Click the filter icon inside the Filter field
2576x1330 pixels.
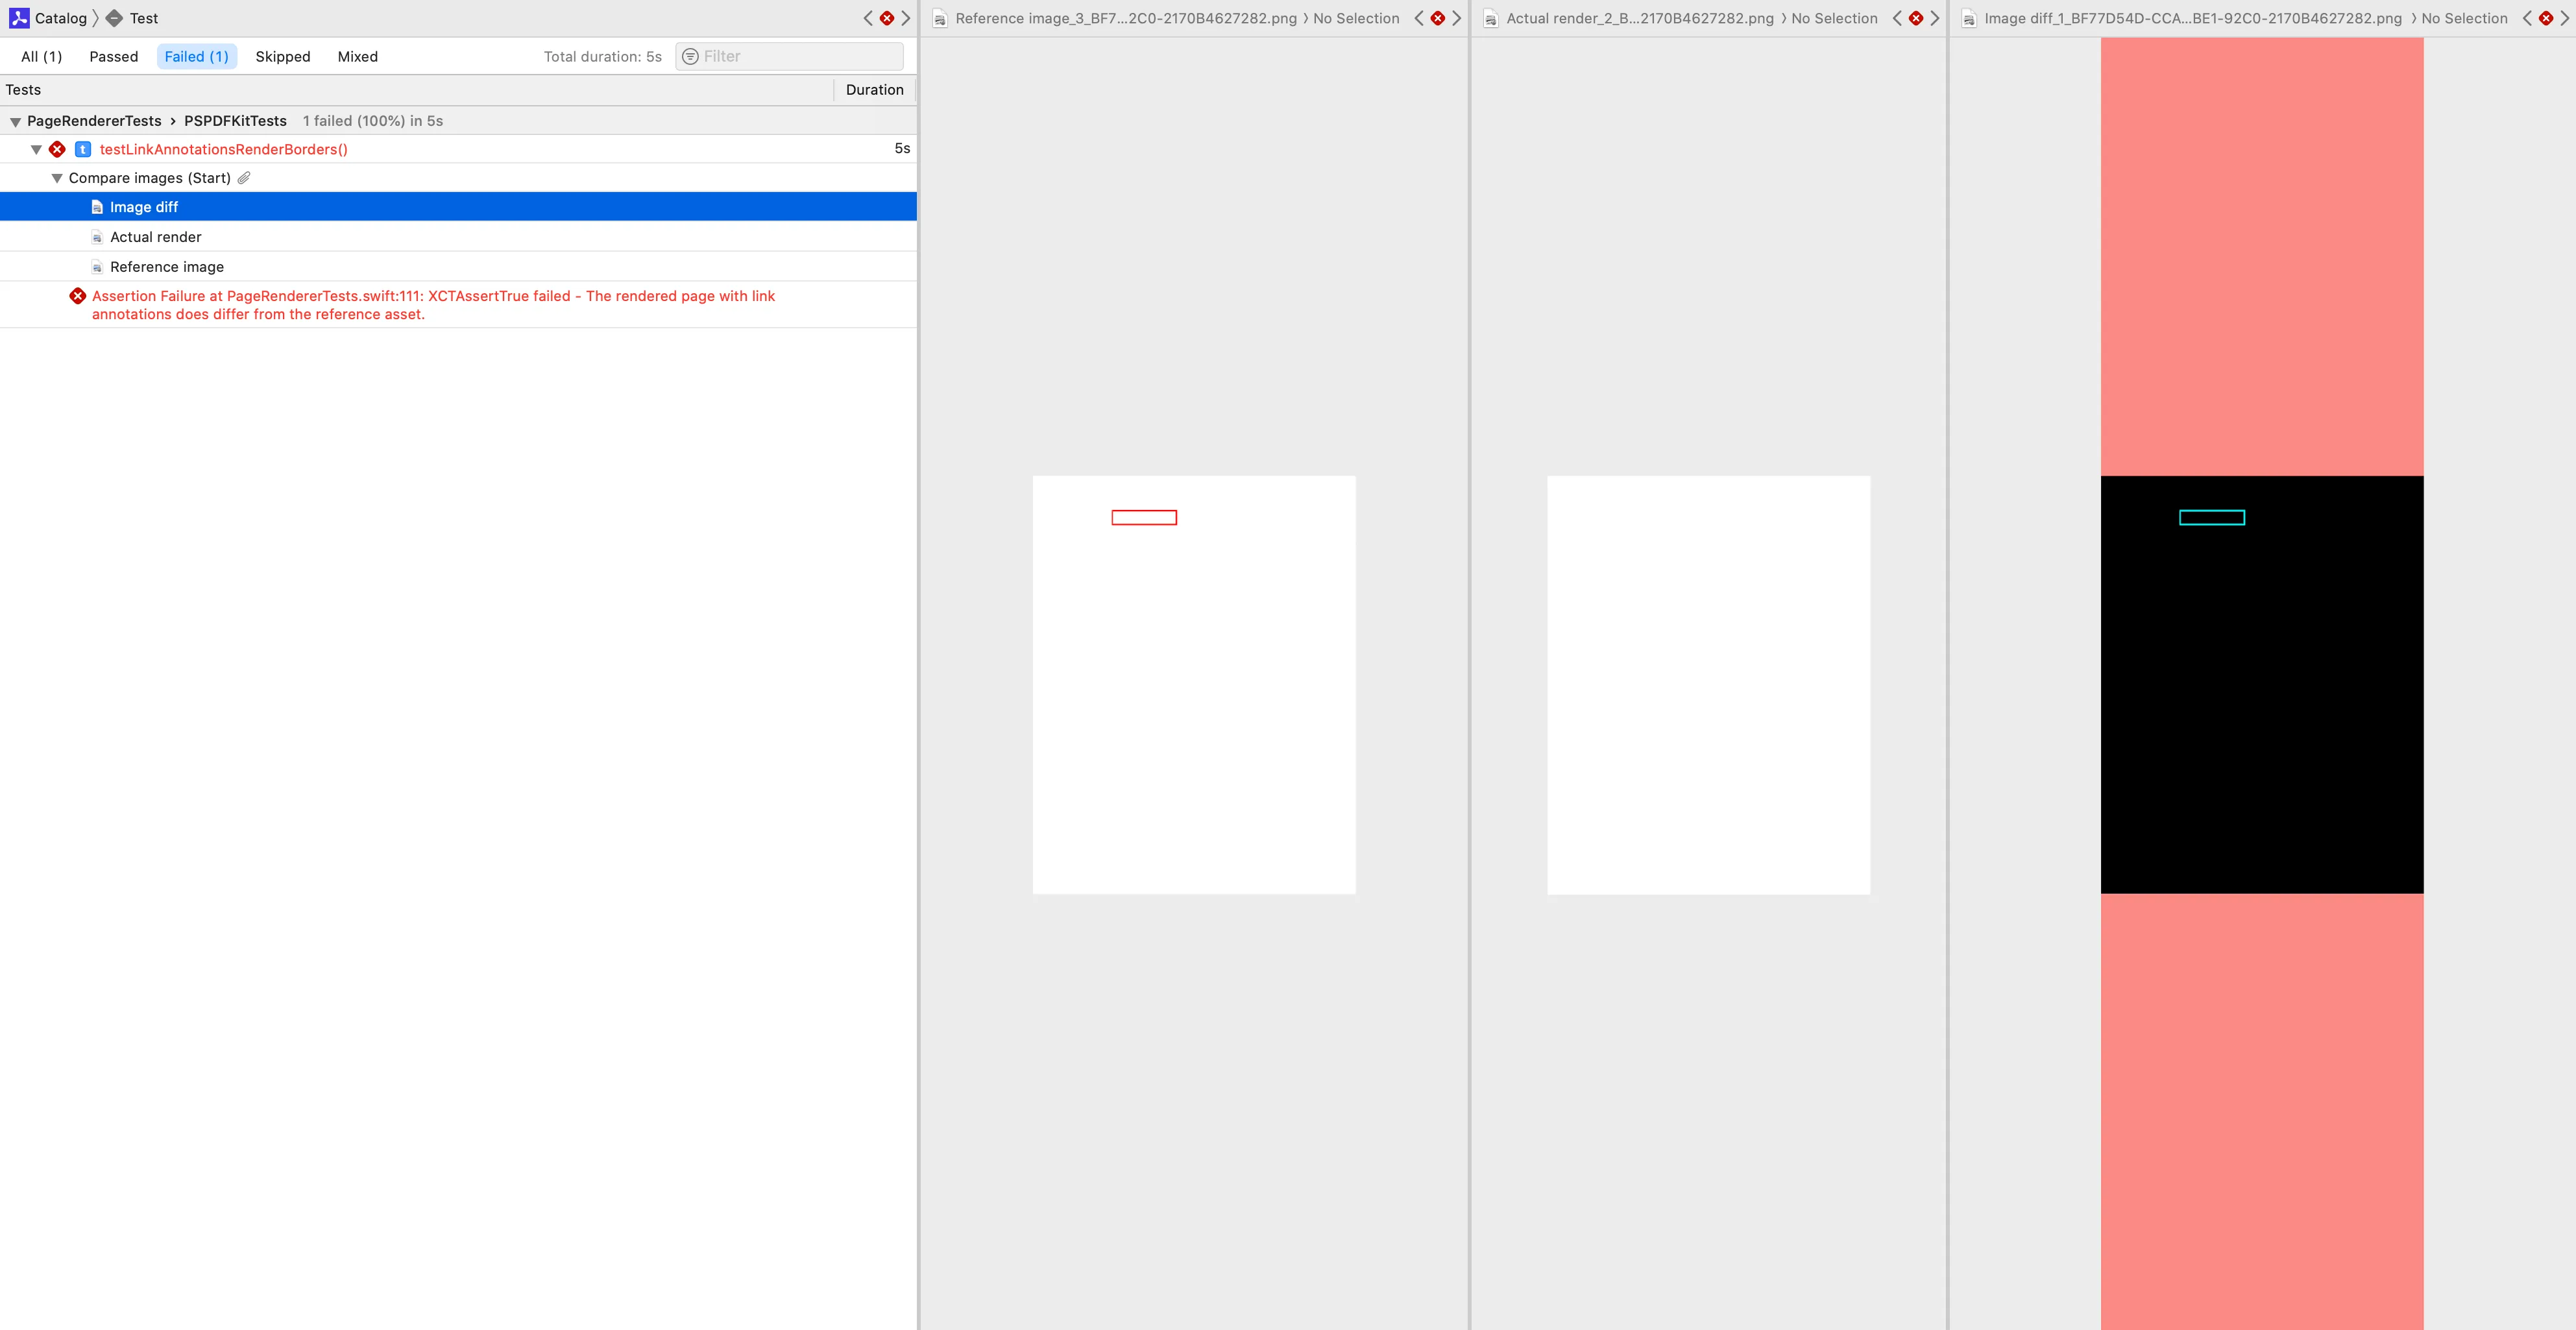tap(690, 57)
